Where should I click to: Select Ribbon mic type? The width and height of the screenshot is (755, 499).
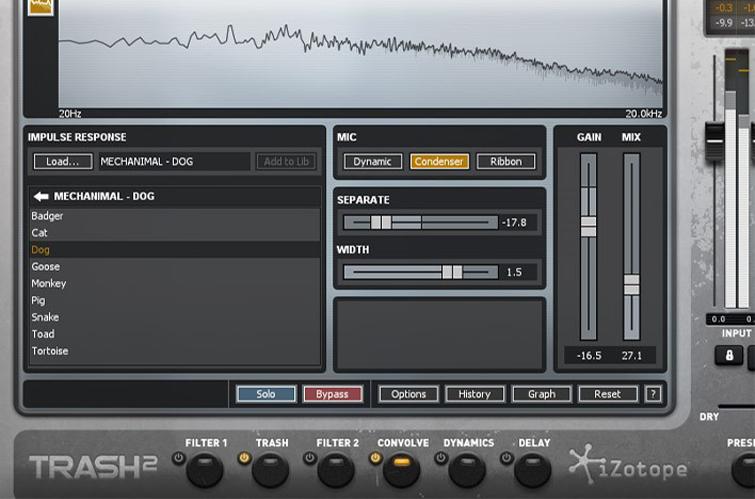pyautogui.click(x=506, y=161)
